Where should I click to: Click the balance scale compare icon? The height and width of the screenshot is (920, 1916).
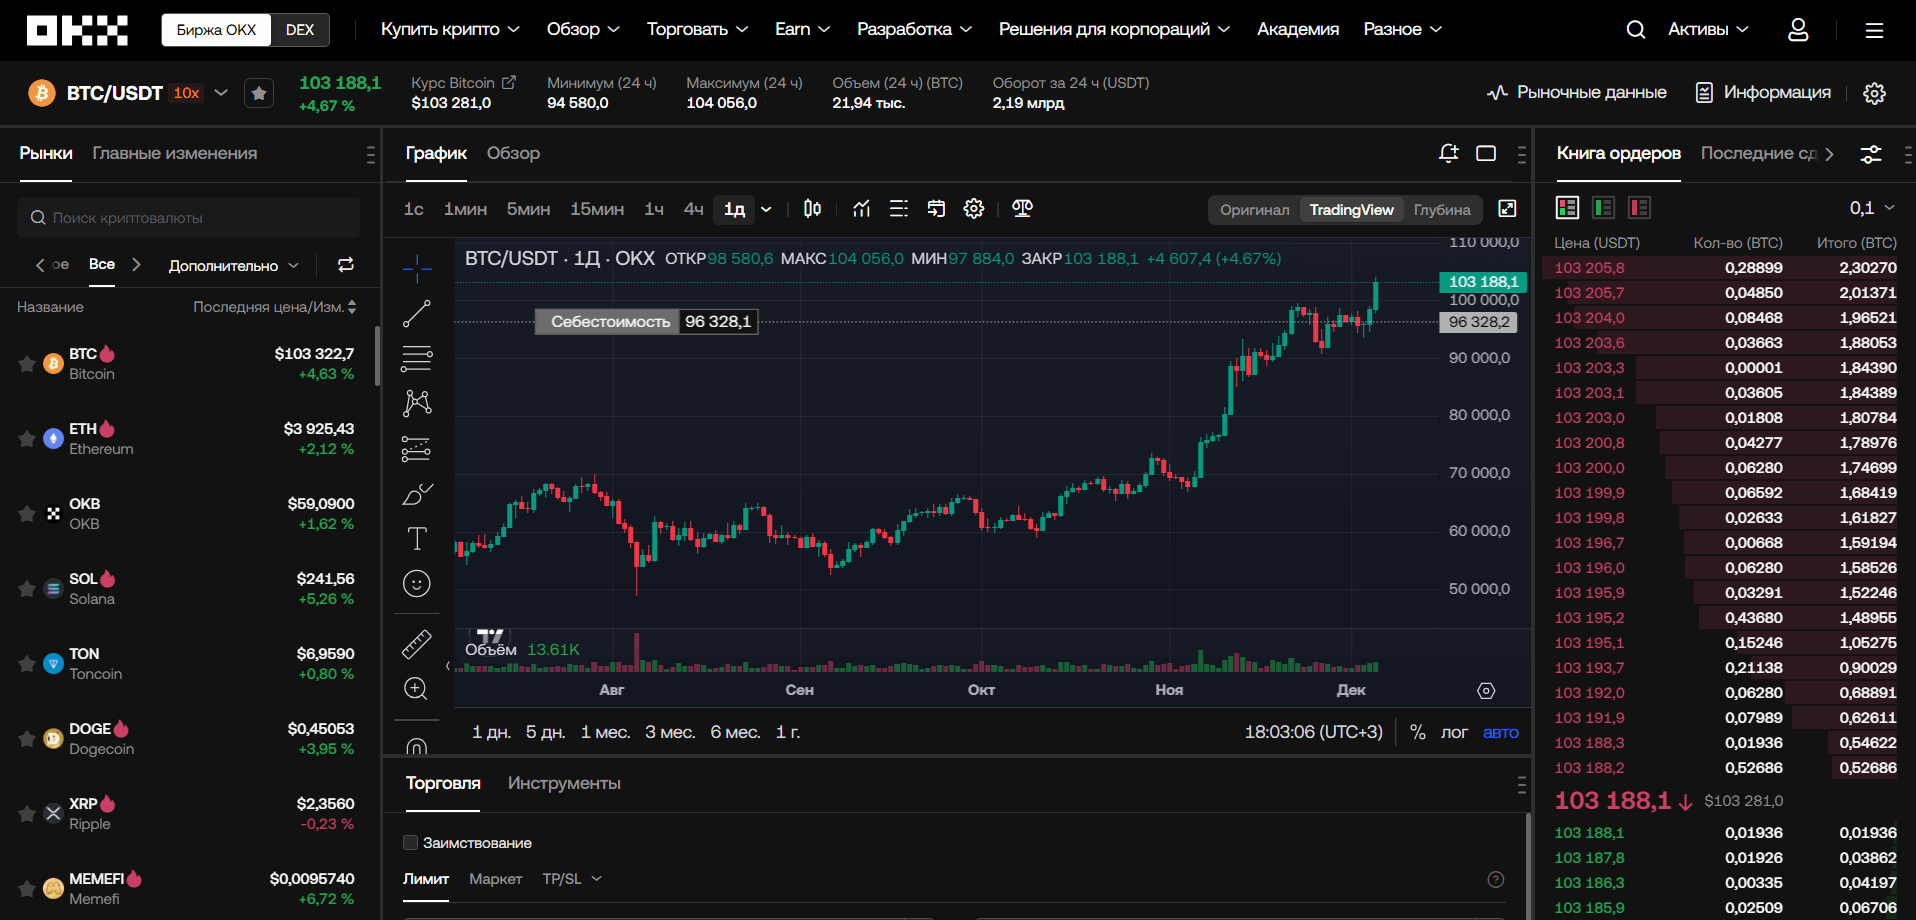[1022, 209]
